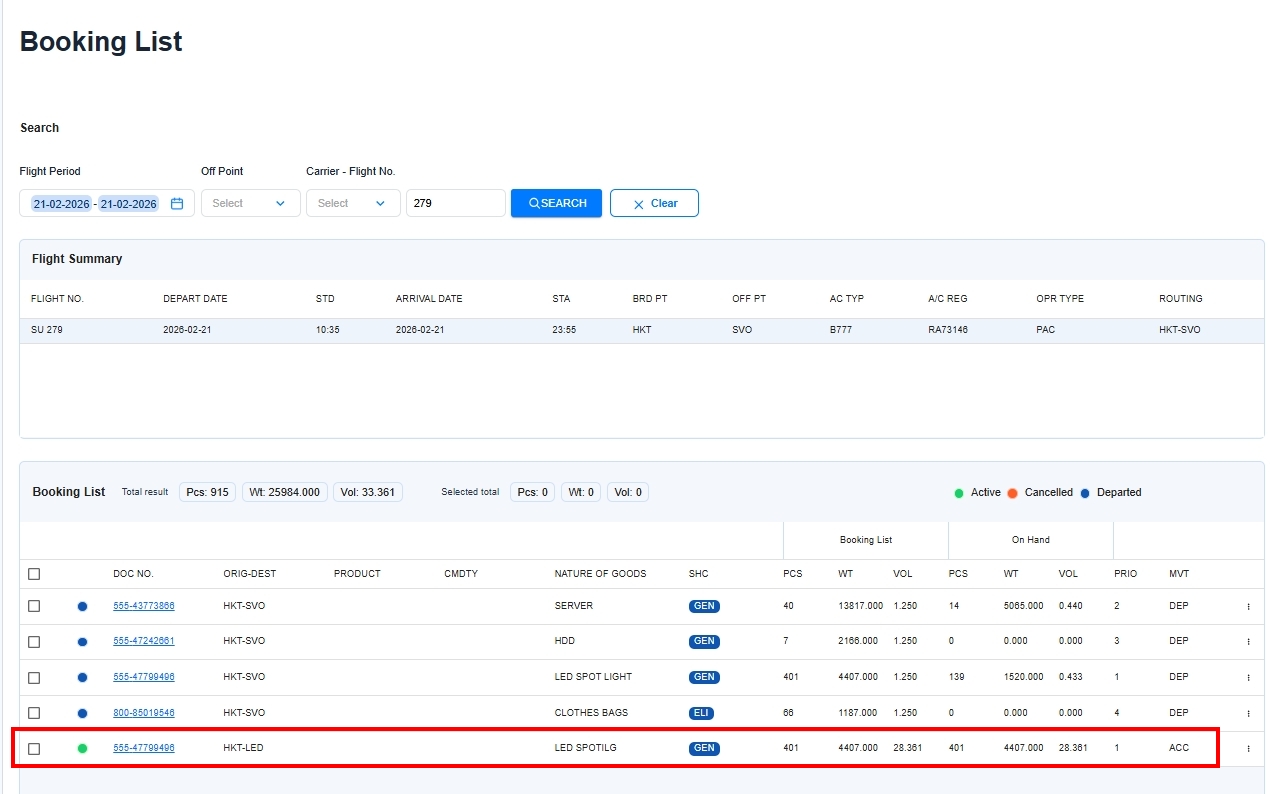The image size is (1270, 794).
Task: Expand the Off Point dropdown
Action: pos(250,203)
